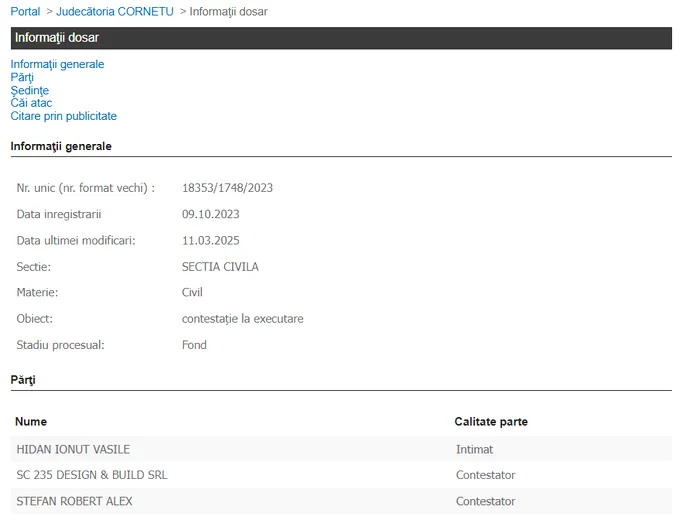700x520 pixels.
Task: Click the bold Informații generale section heading
Action: click(x=61, y=146)
